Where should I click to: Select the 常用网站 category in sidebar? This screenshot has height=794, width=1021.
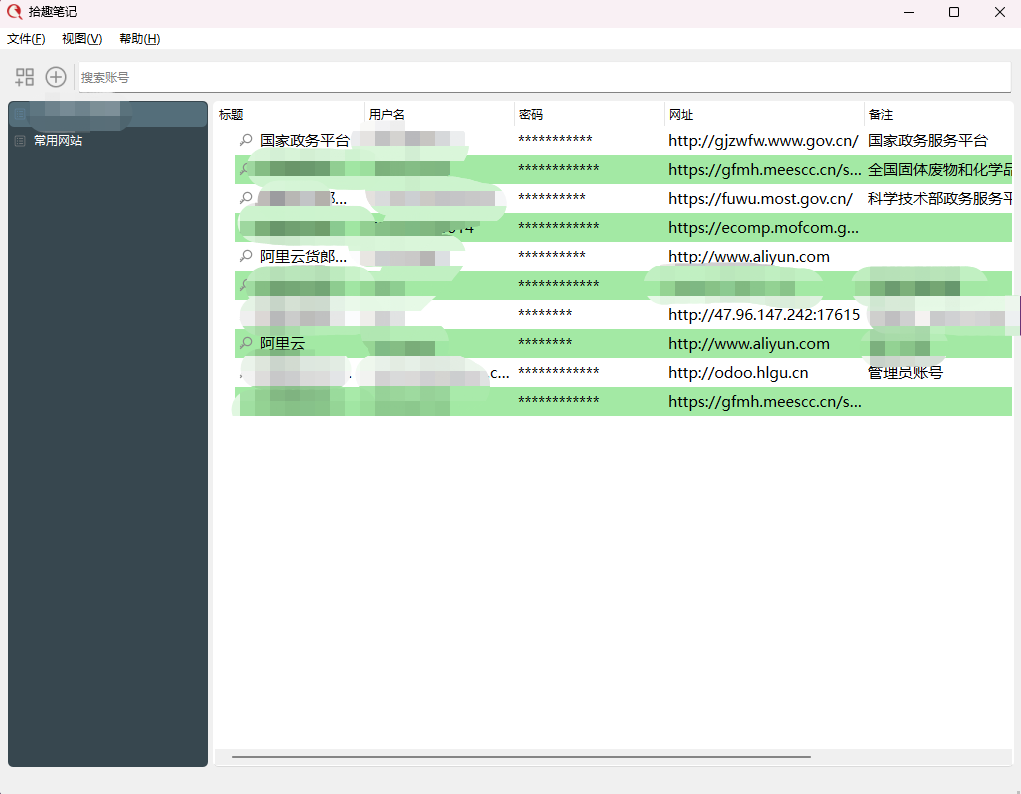(108, 141)
